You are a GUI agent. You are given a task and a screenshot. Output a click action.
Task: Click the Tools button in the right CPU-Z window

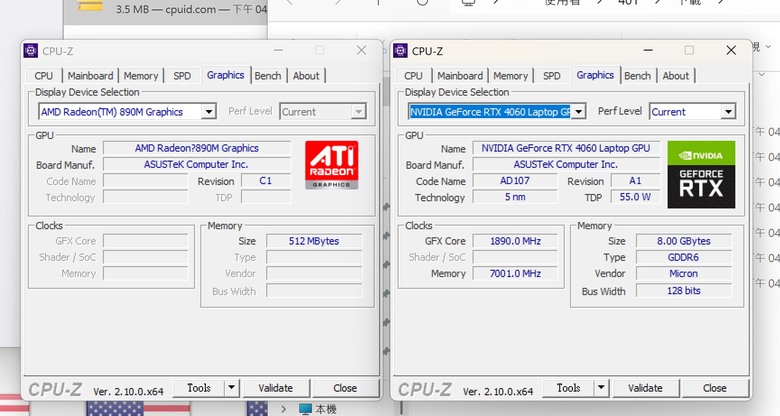click(569, 388)
